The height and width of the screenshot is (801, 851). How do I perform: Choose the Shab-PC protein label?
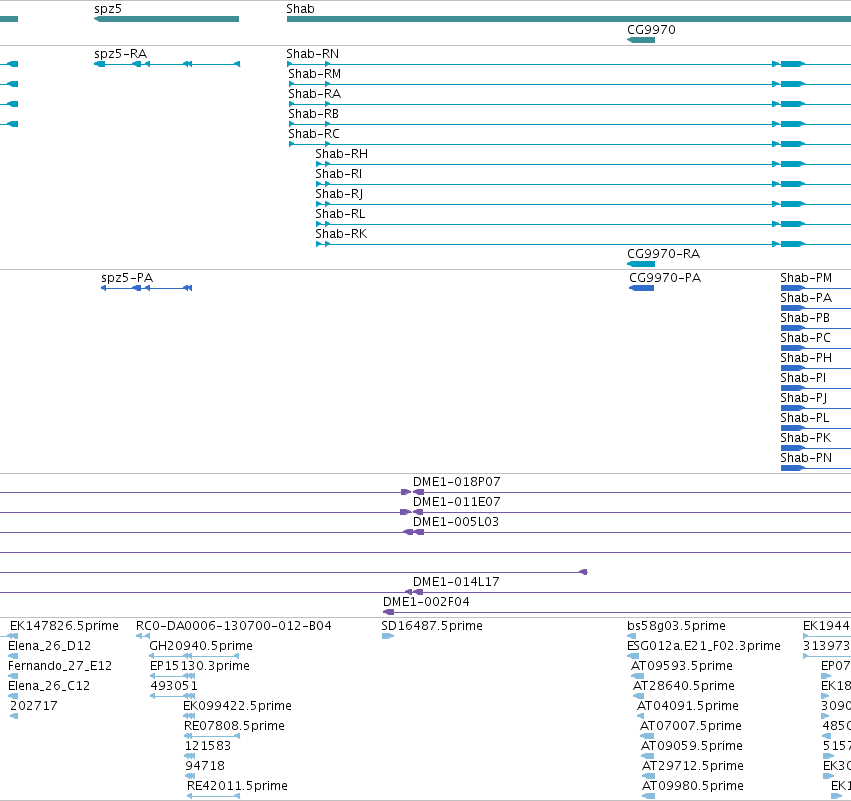[805, 338]
